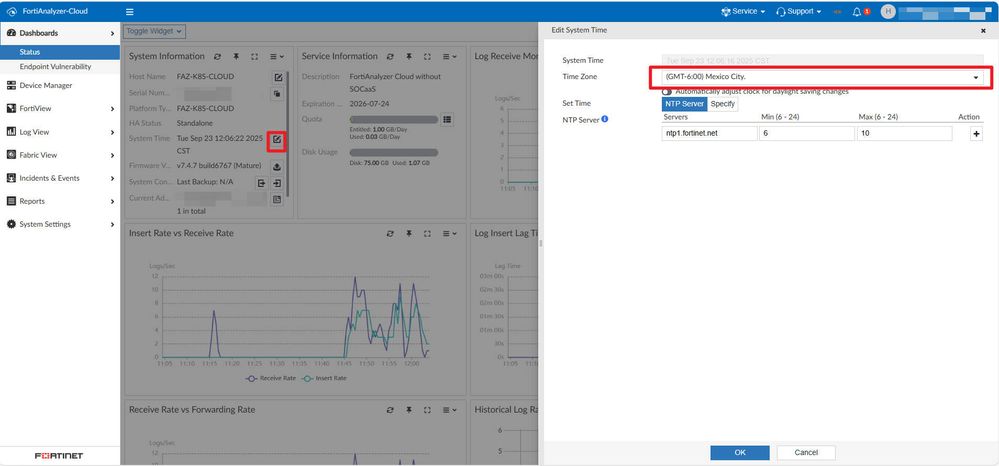Maximize the Insert Rate vs Receive Rate widget
The image size is (999, 466).
428,233
